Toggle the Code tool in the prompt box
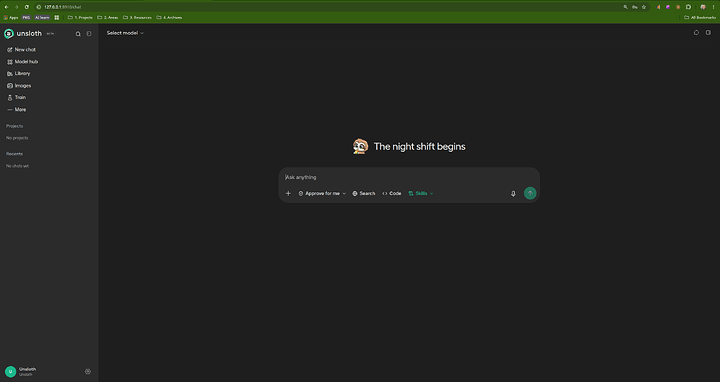The image size is (720, 382). pyautogui.click(x=392, y=193)
